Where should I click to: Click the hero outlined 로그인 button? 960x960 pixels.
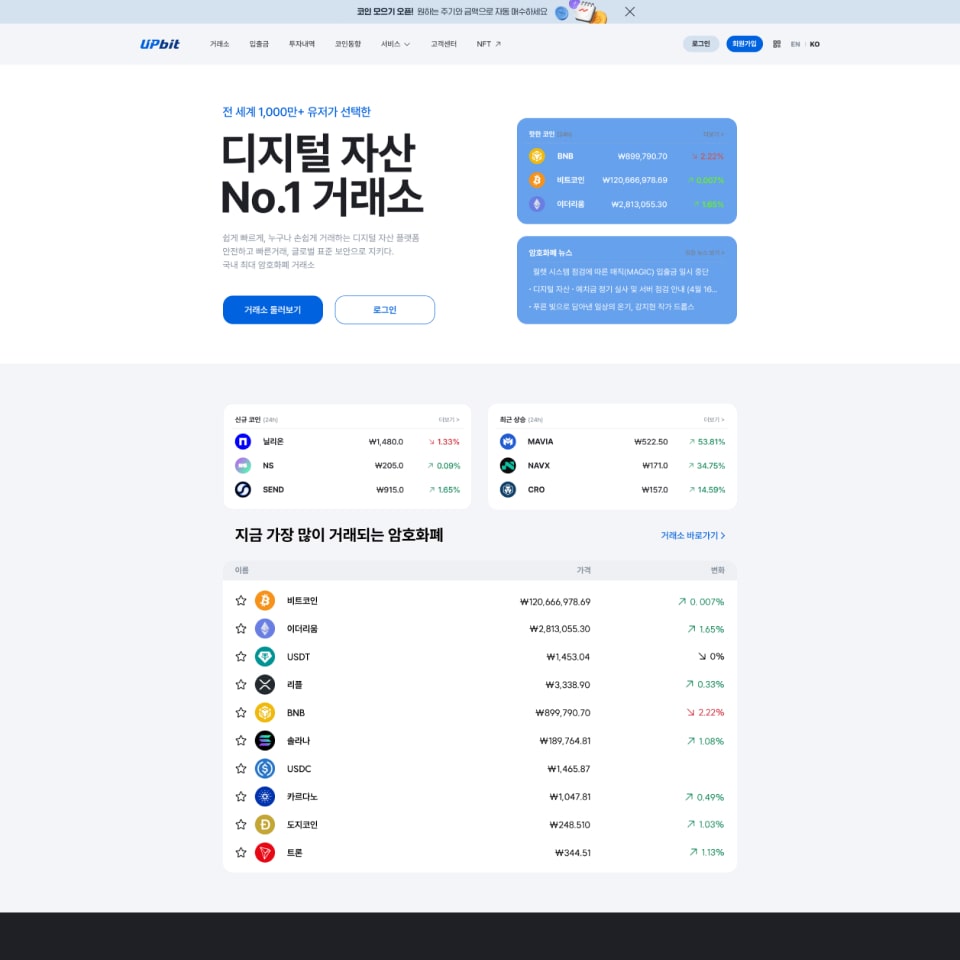tap(384, 310)
